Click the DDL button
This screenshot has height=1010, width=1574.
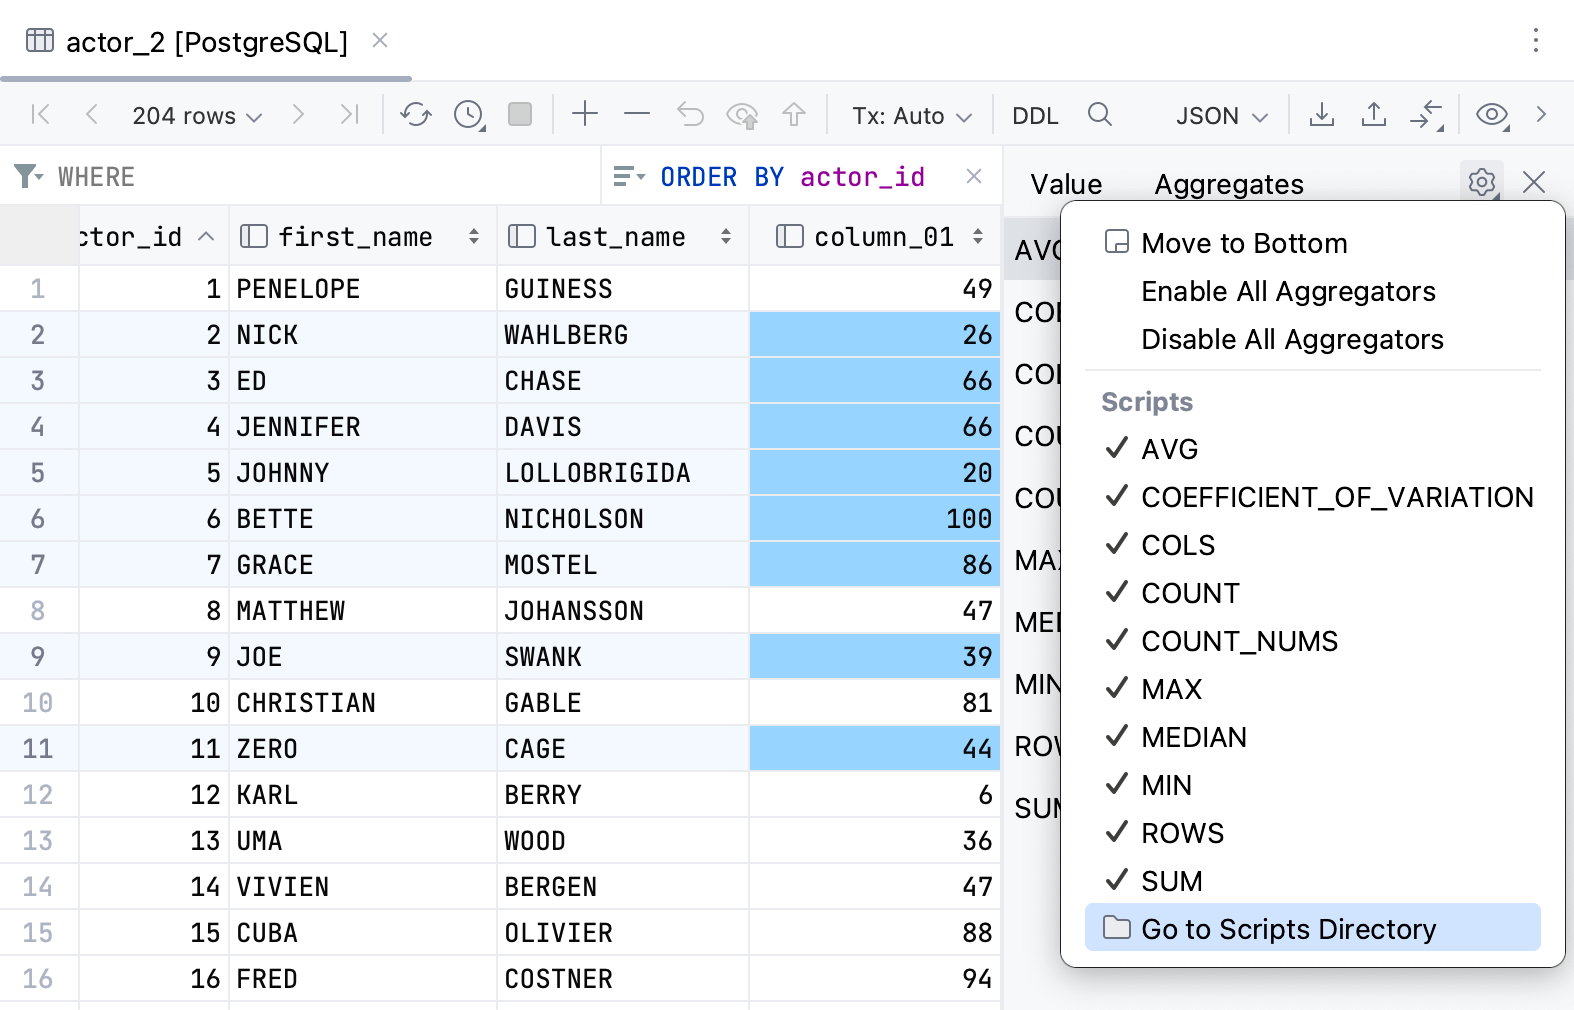tap(1035, 116)
